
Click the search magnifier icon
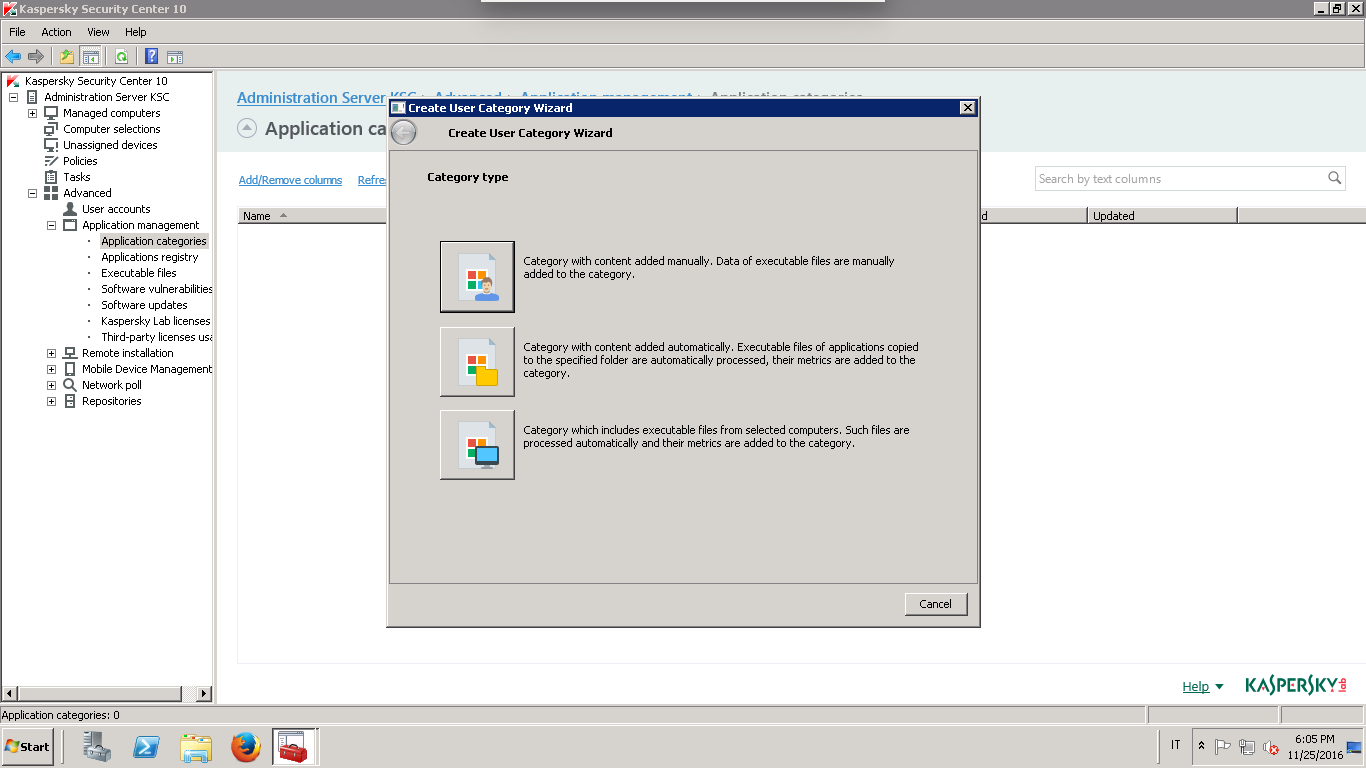pyautogui.click(x=1335, y=178)
